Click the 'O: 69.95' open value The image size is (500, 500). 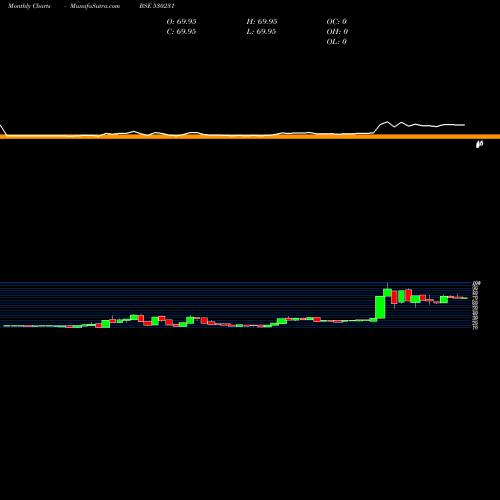pyautogui.click(x=181, y=21)
